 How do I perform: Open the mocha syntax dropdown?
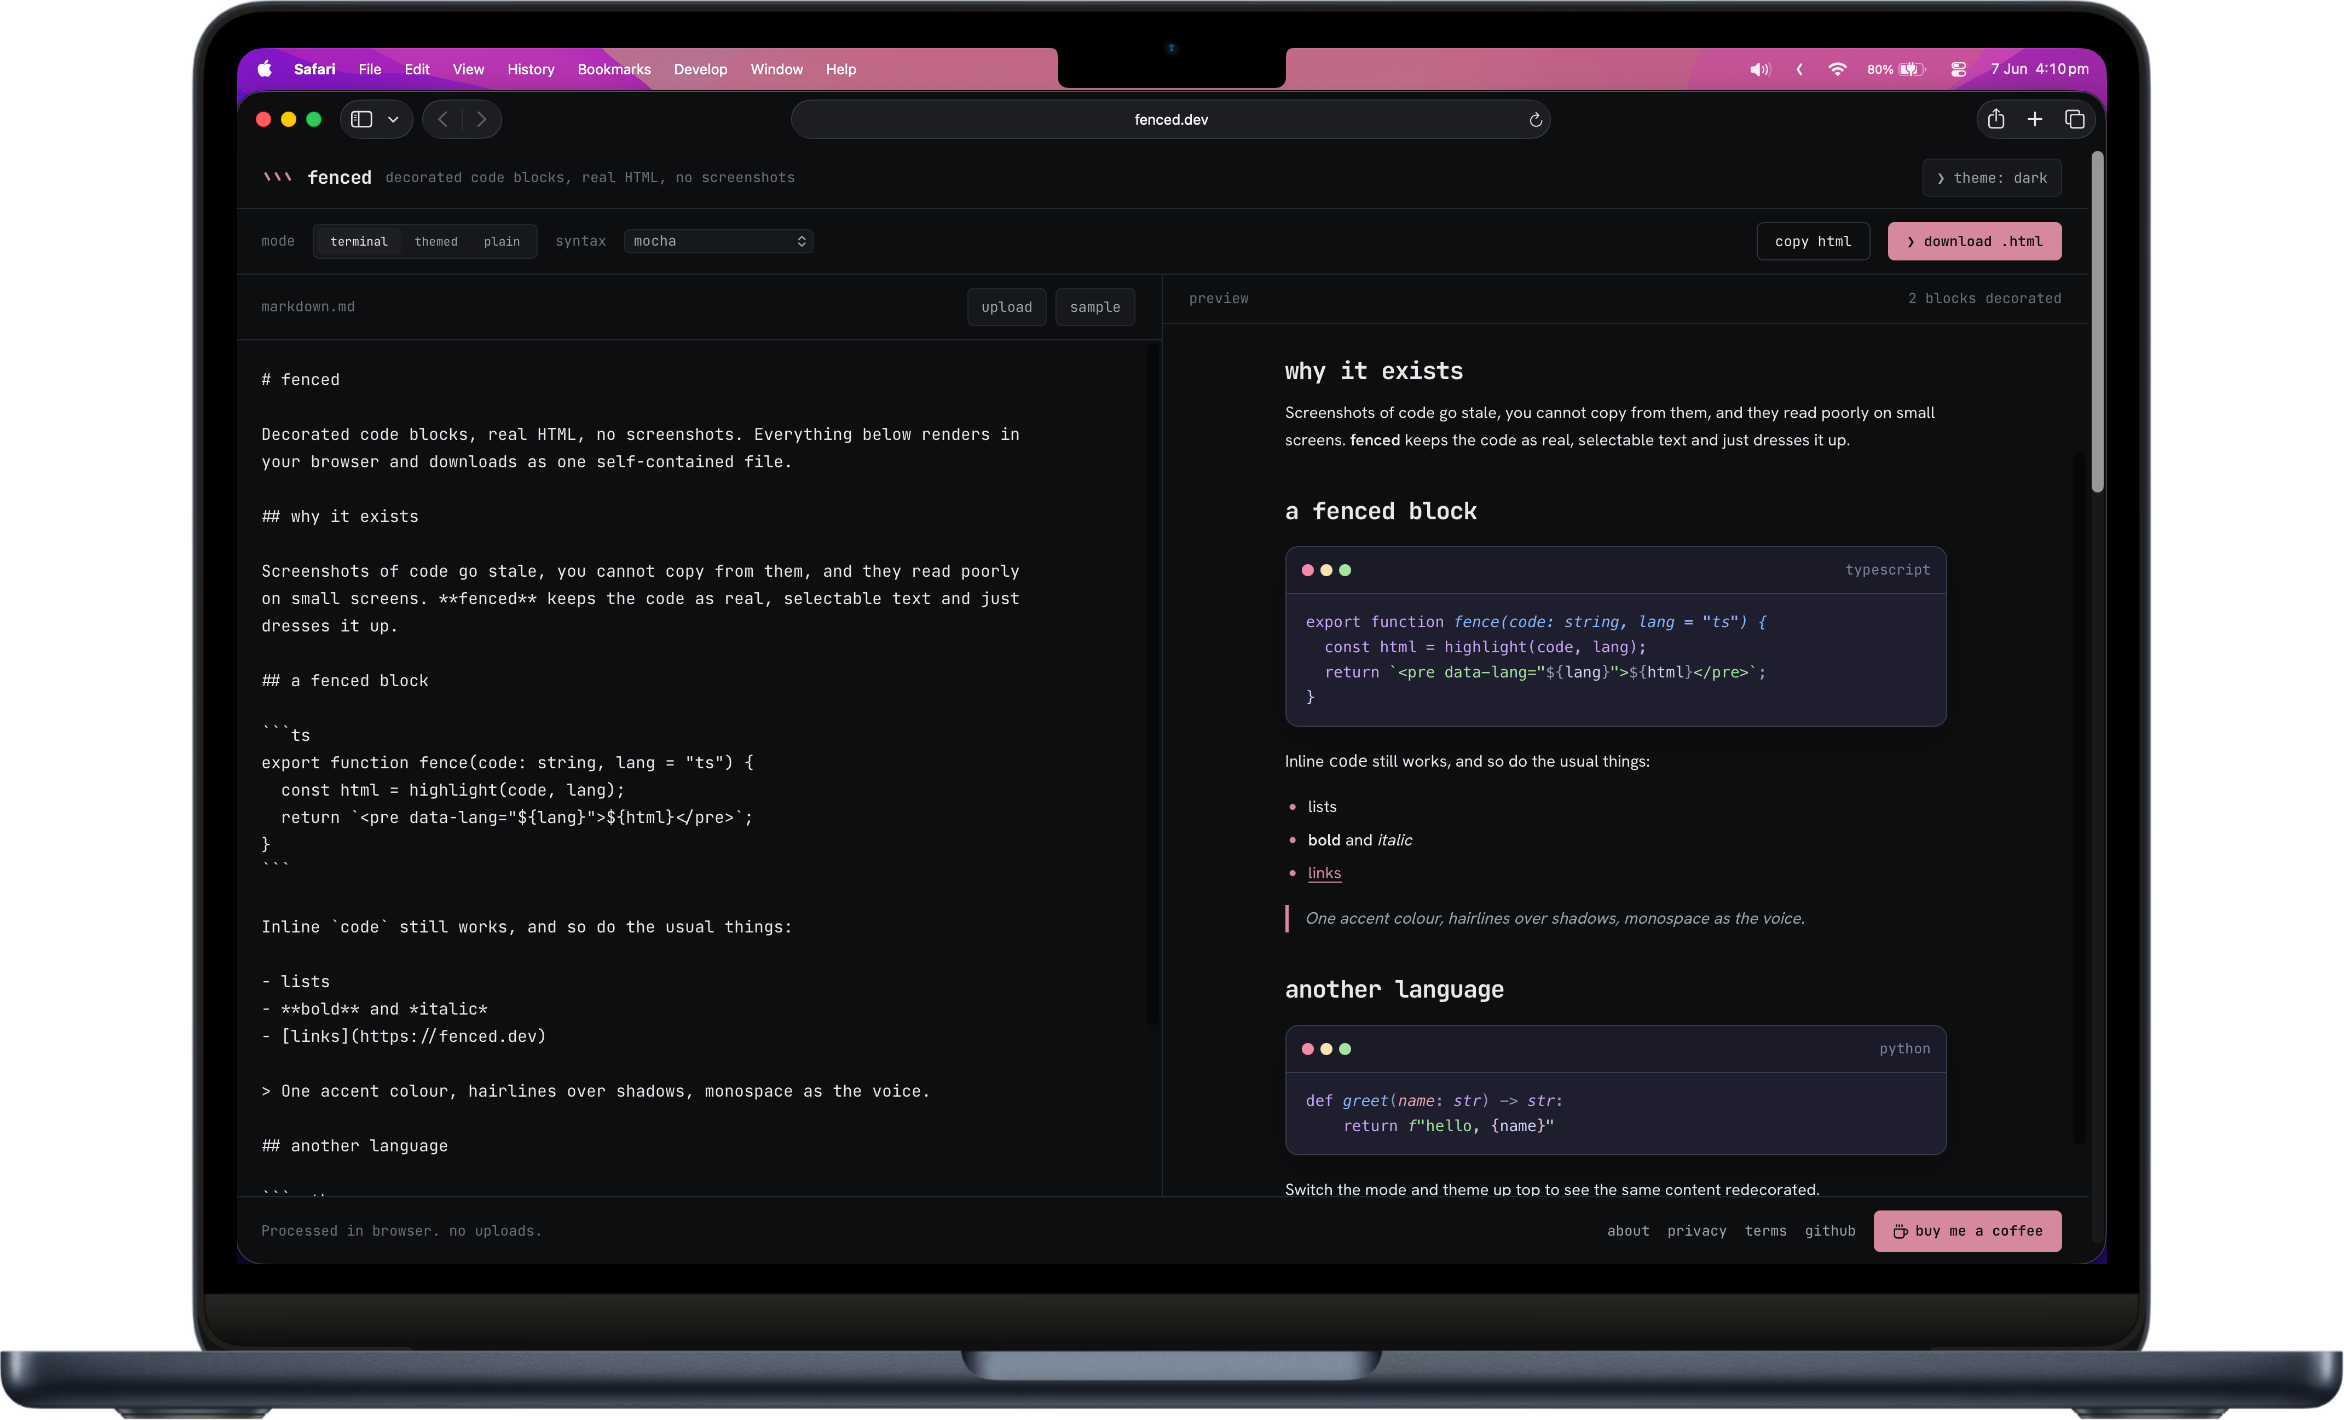pyautogui.click(x=718, y=241)
